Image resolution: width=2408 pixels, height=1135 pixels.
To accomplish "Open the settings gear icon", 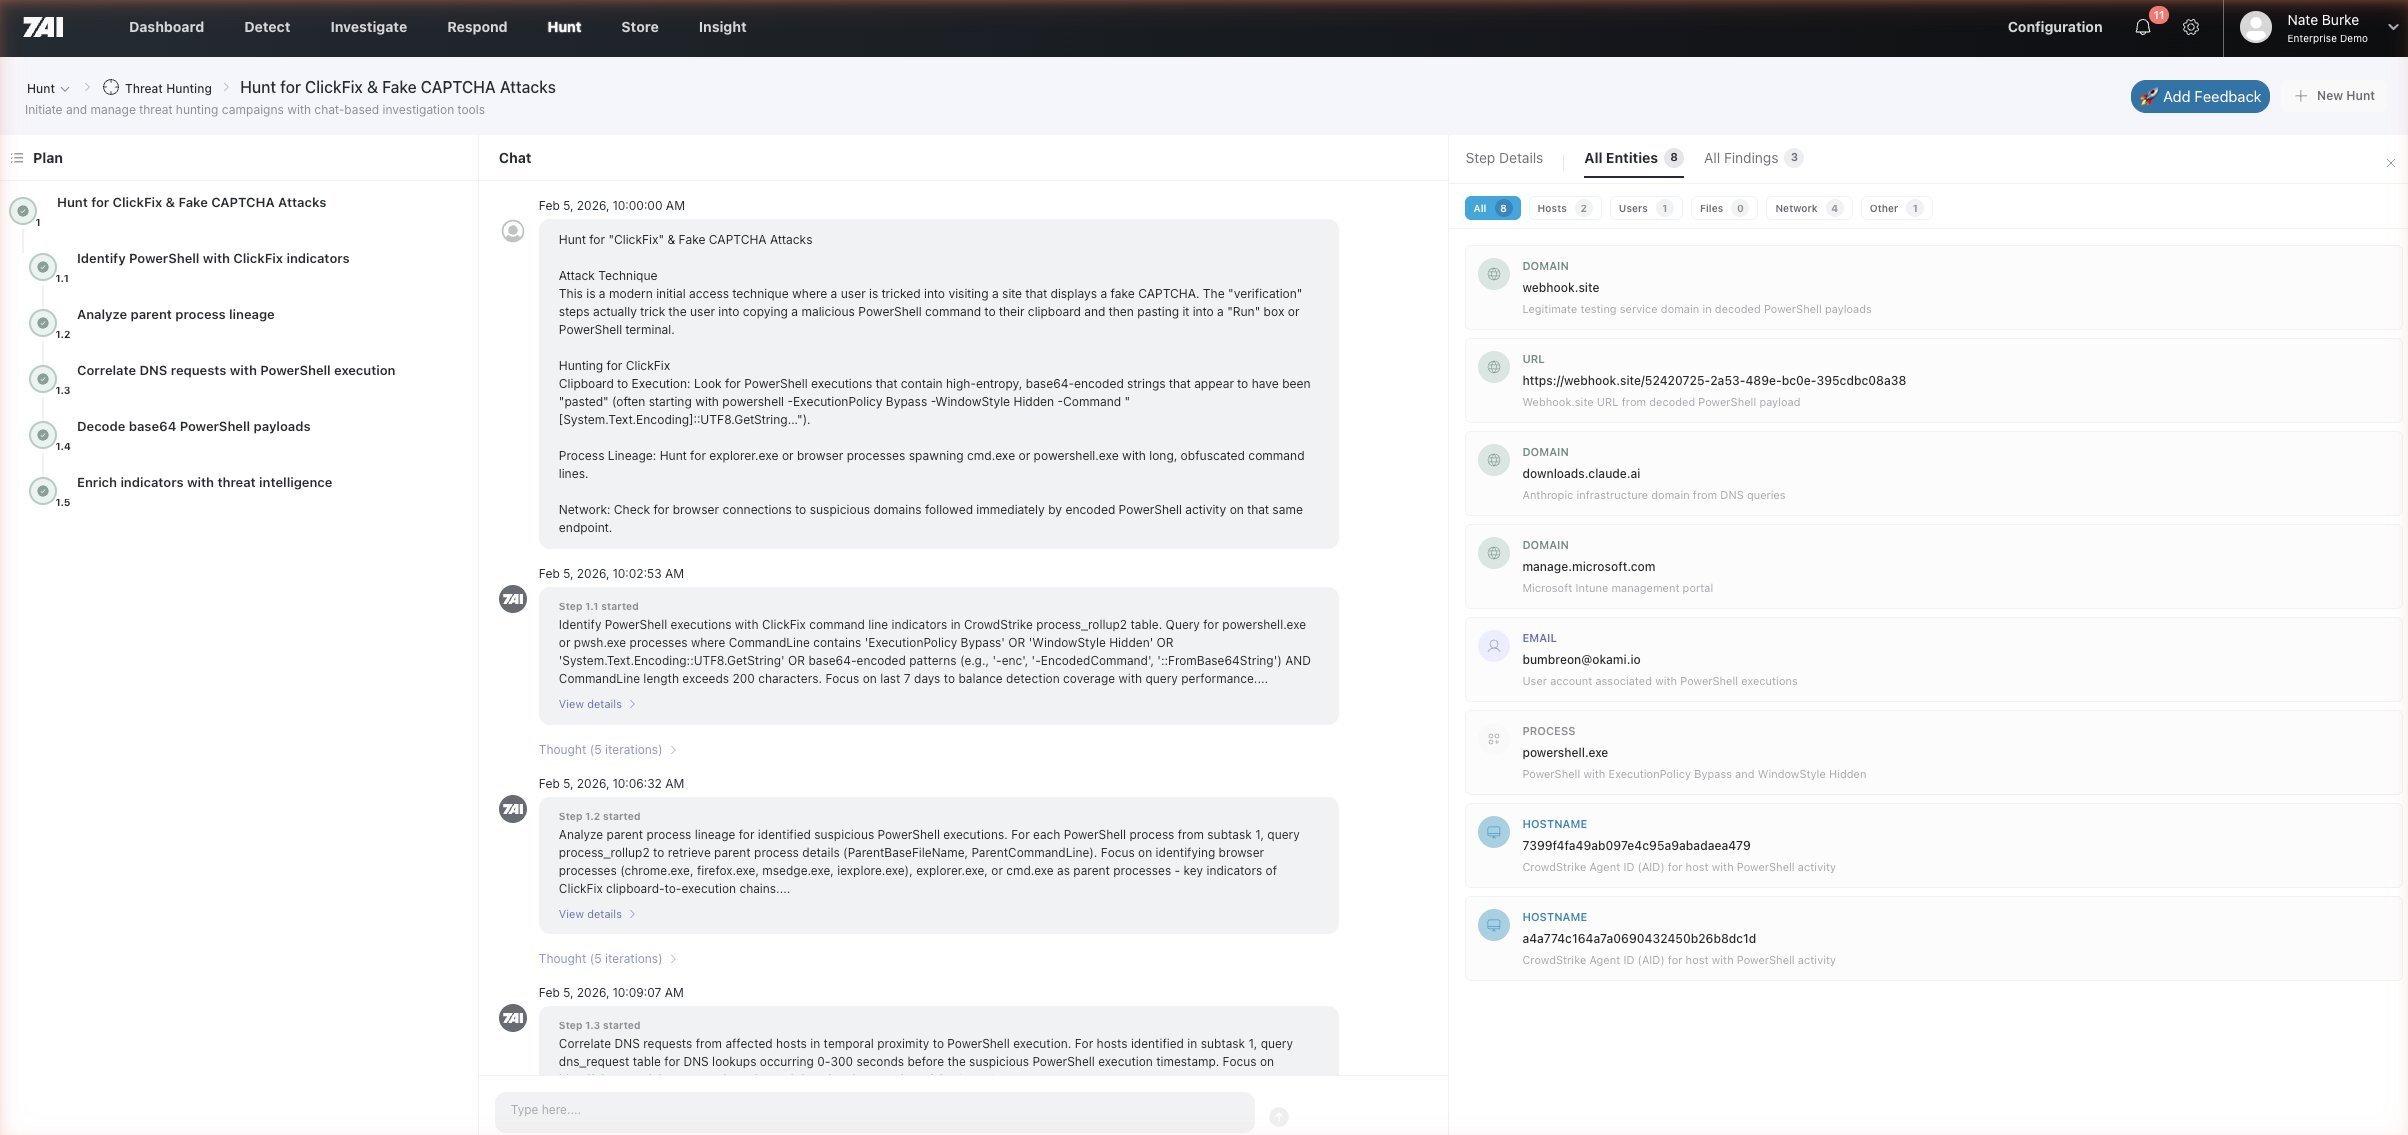I will pos(2191,27).
